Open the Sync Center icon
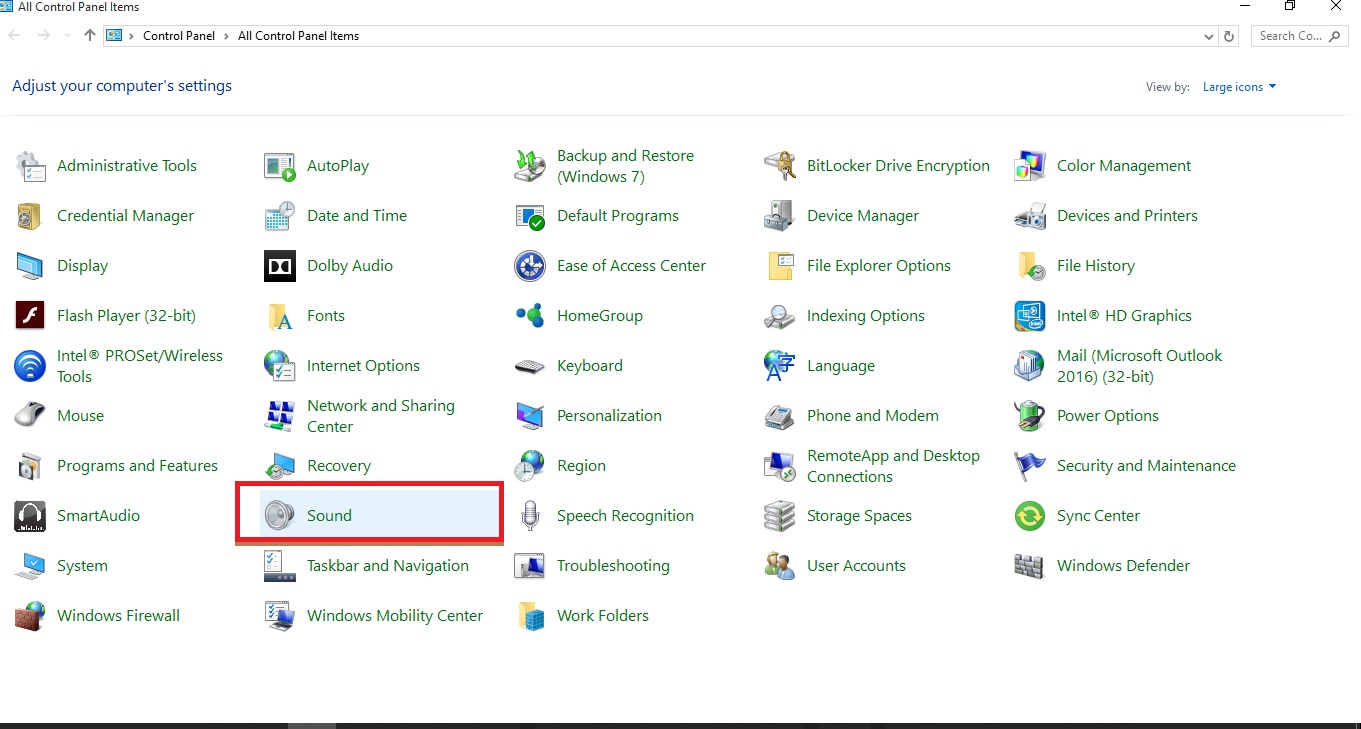Viewport: 1361px width, 729px height. pos(1030,516)
